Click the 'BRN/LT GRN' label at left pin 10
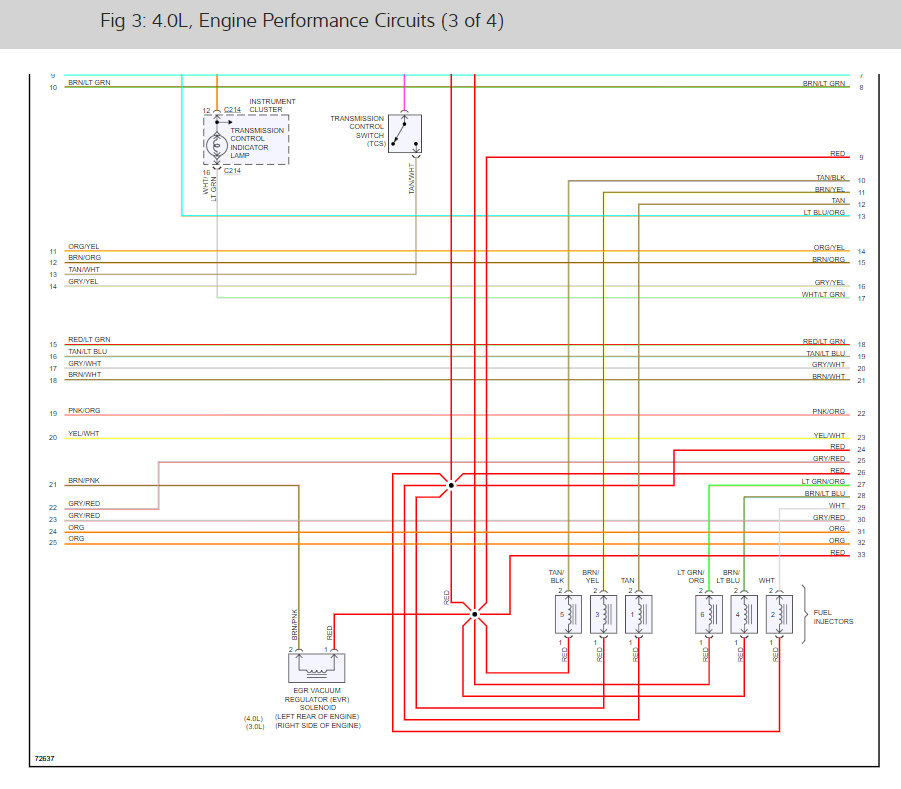Image resolution: width=901 pixels, height=789 pixels. click(89, 83)
